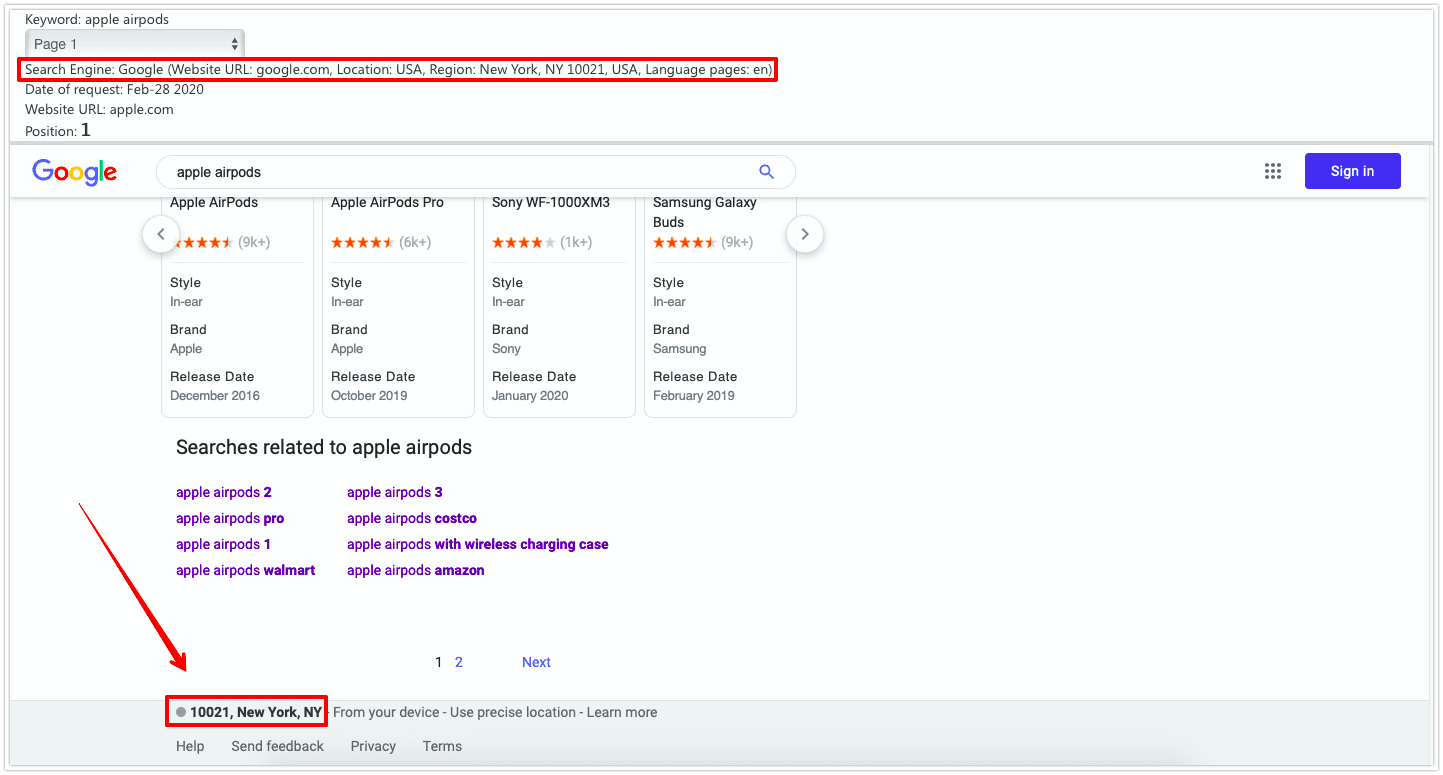Viewport: 1443px width, 775px height.
Task: Click airpods with wireless charging case link
Action: [x=478, y=544]
